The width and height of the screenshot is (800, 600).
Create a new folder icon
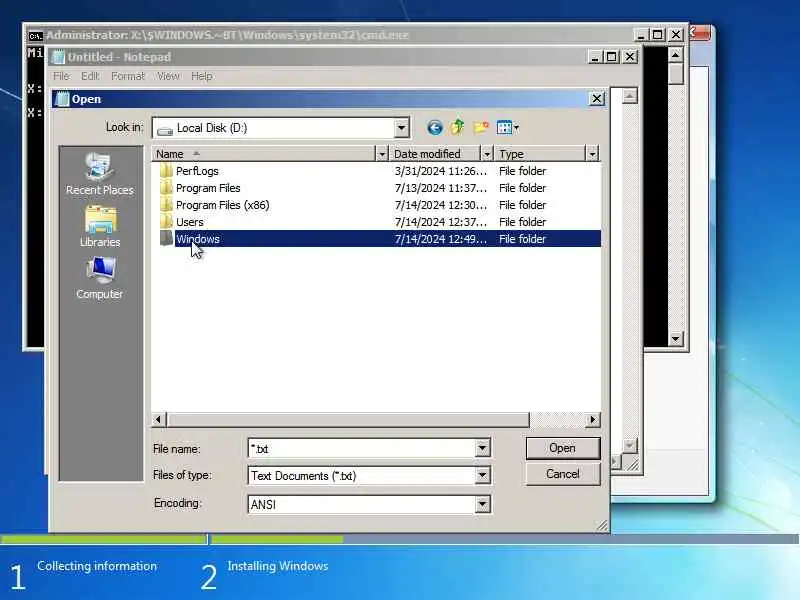481,127
